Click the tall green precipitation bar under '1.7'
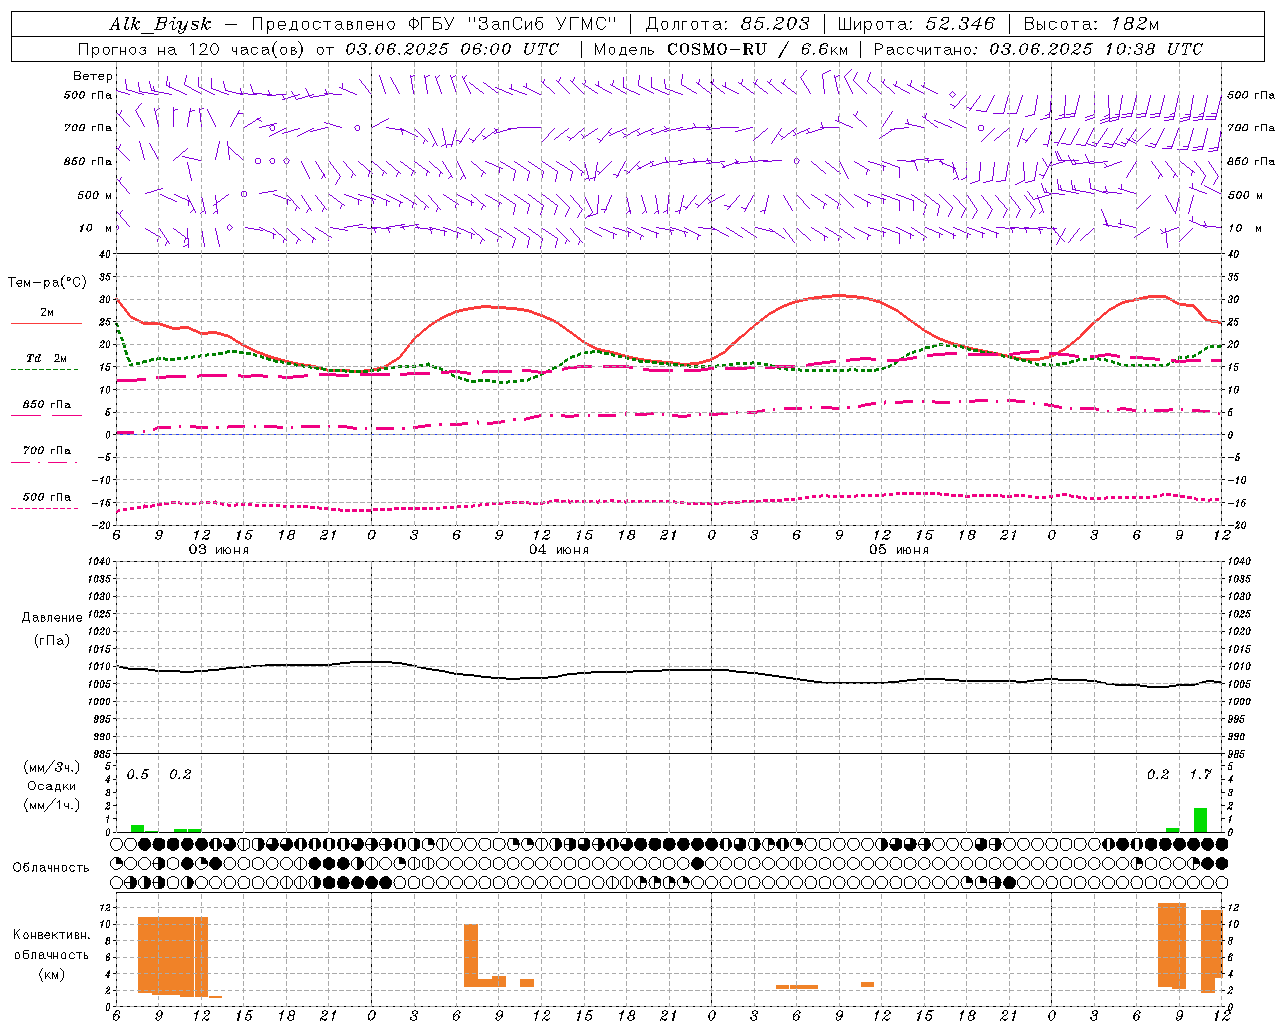Screen dimensions: 1280x1024 (1200, 820)
